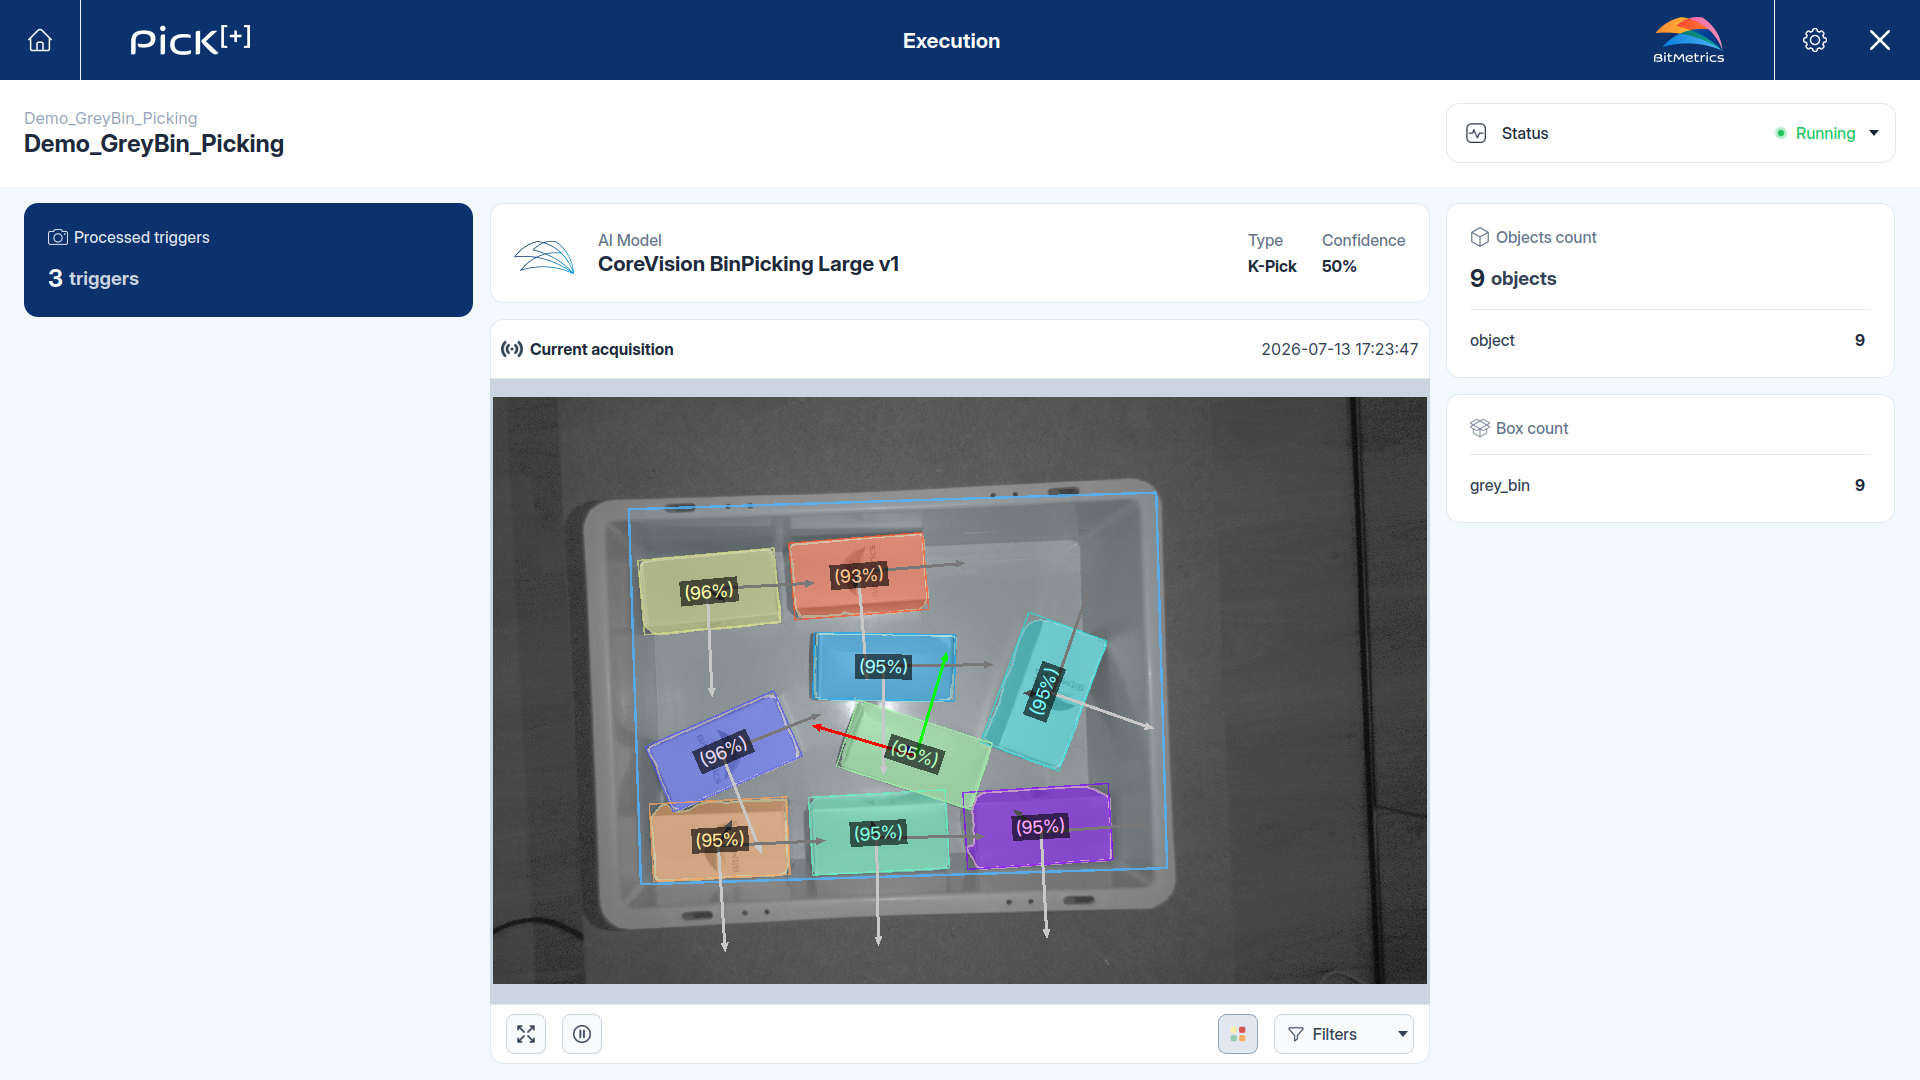The height and width of the screenshot is (1080, 1920).
Task: Click the AI Model wing logo
Action: click(x=544, y=256)
